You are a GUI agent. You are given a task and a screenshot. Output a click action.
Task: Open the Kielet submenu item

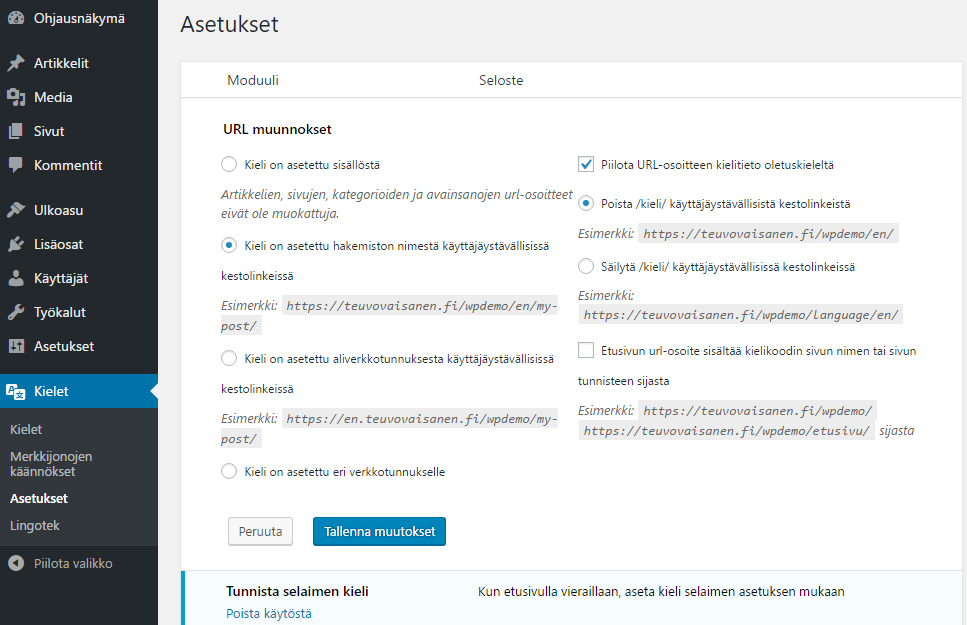pyautogui.click(x=26, y=429)
